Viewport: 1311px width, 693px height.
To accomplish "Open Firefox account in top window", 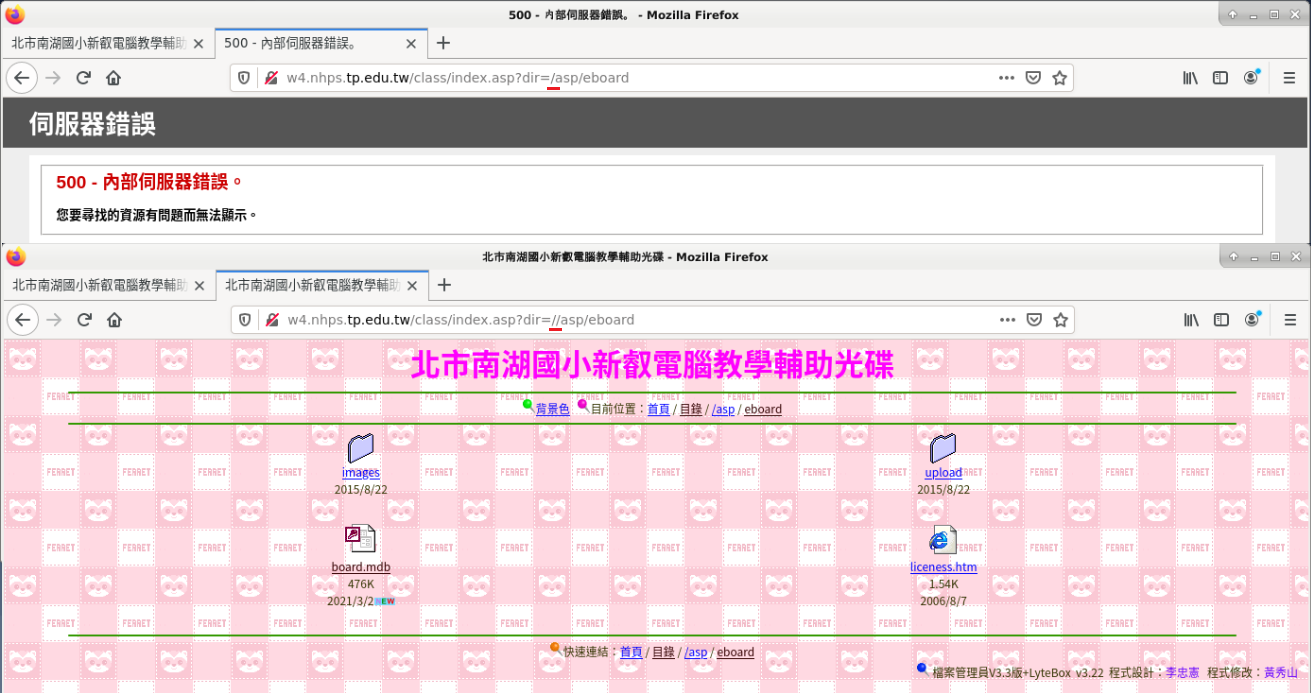I will click(1252, 78).
